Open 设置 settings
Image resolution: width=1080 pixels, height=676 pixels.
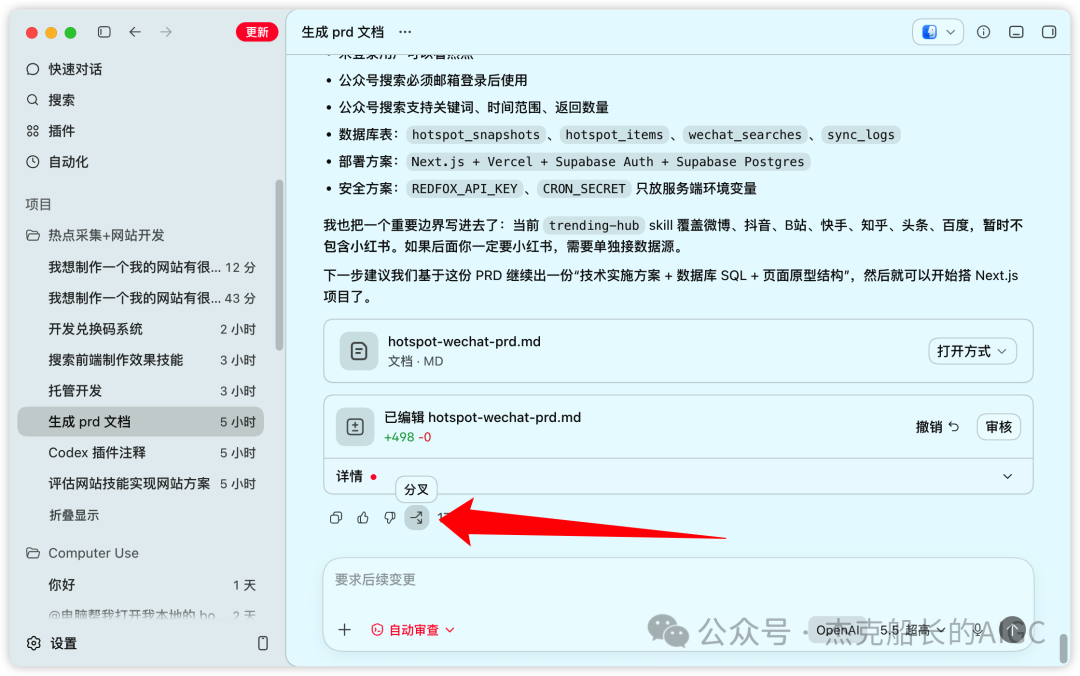point(63,644)
